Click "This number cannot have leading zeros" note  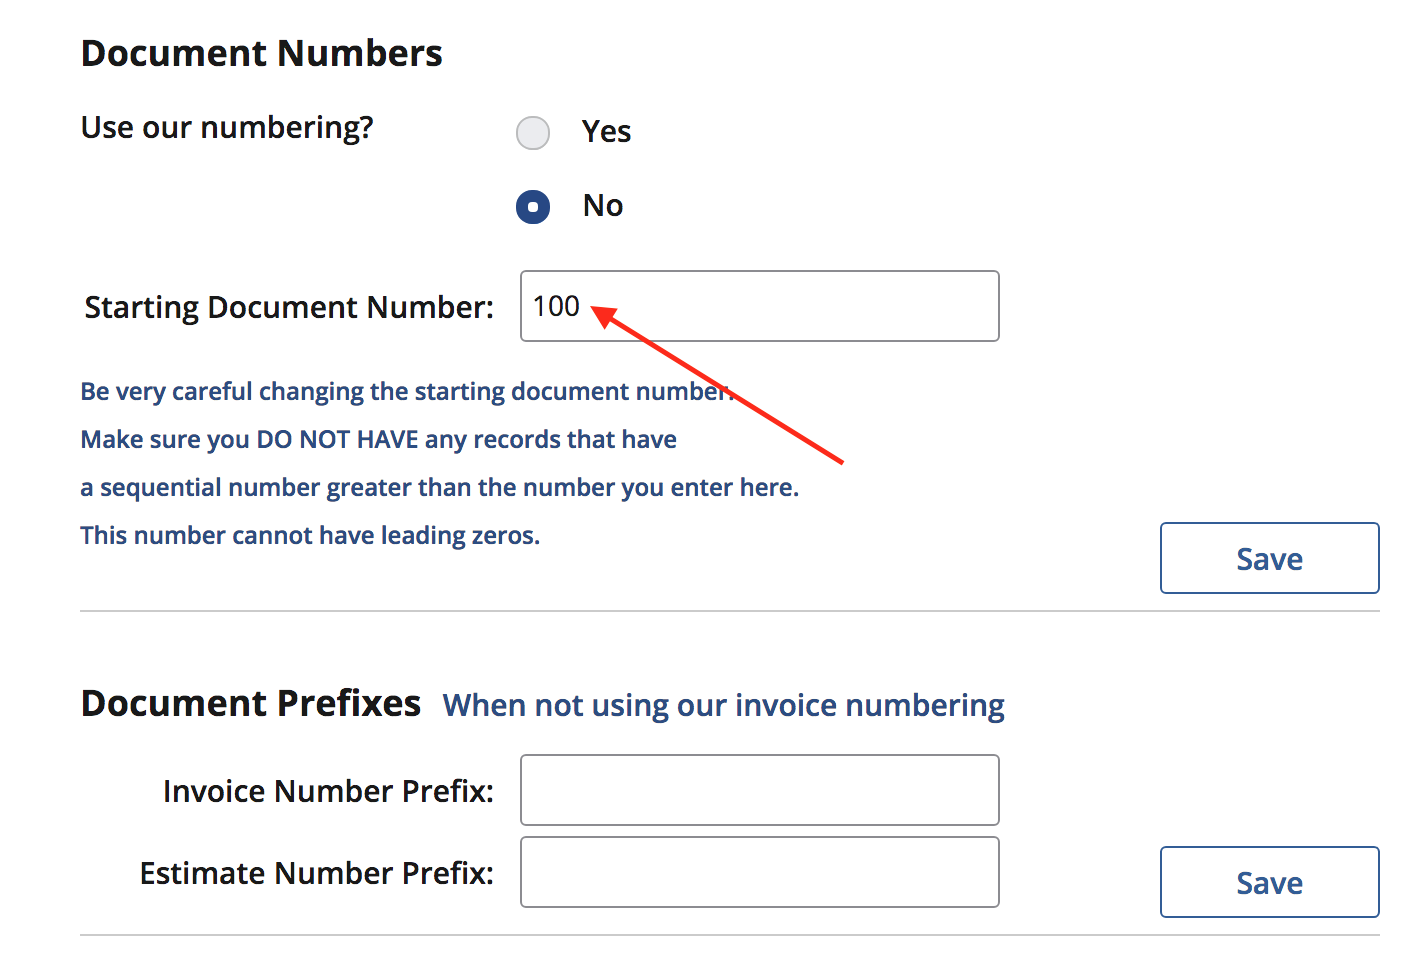[x=310, y=535]
